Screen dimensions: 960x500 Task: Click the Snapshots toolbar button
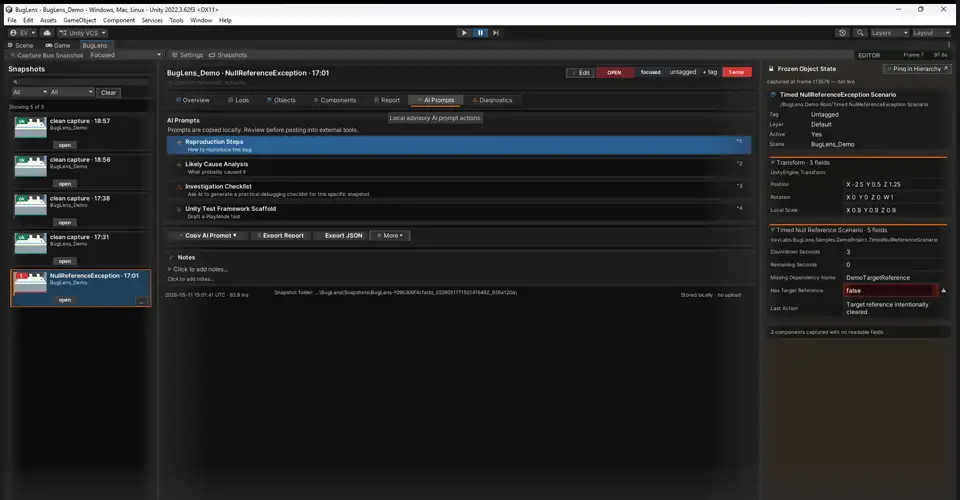pos(228,55)
